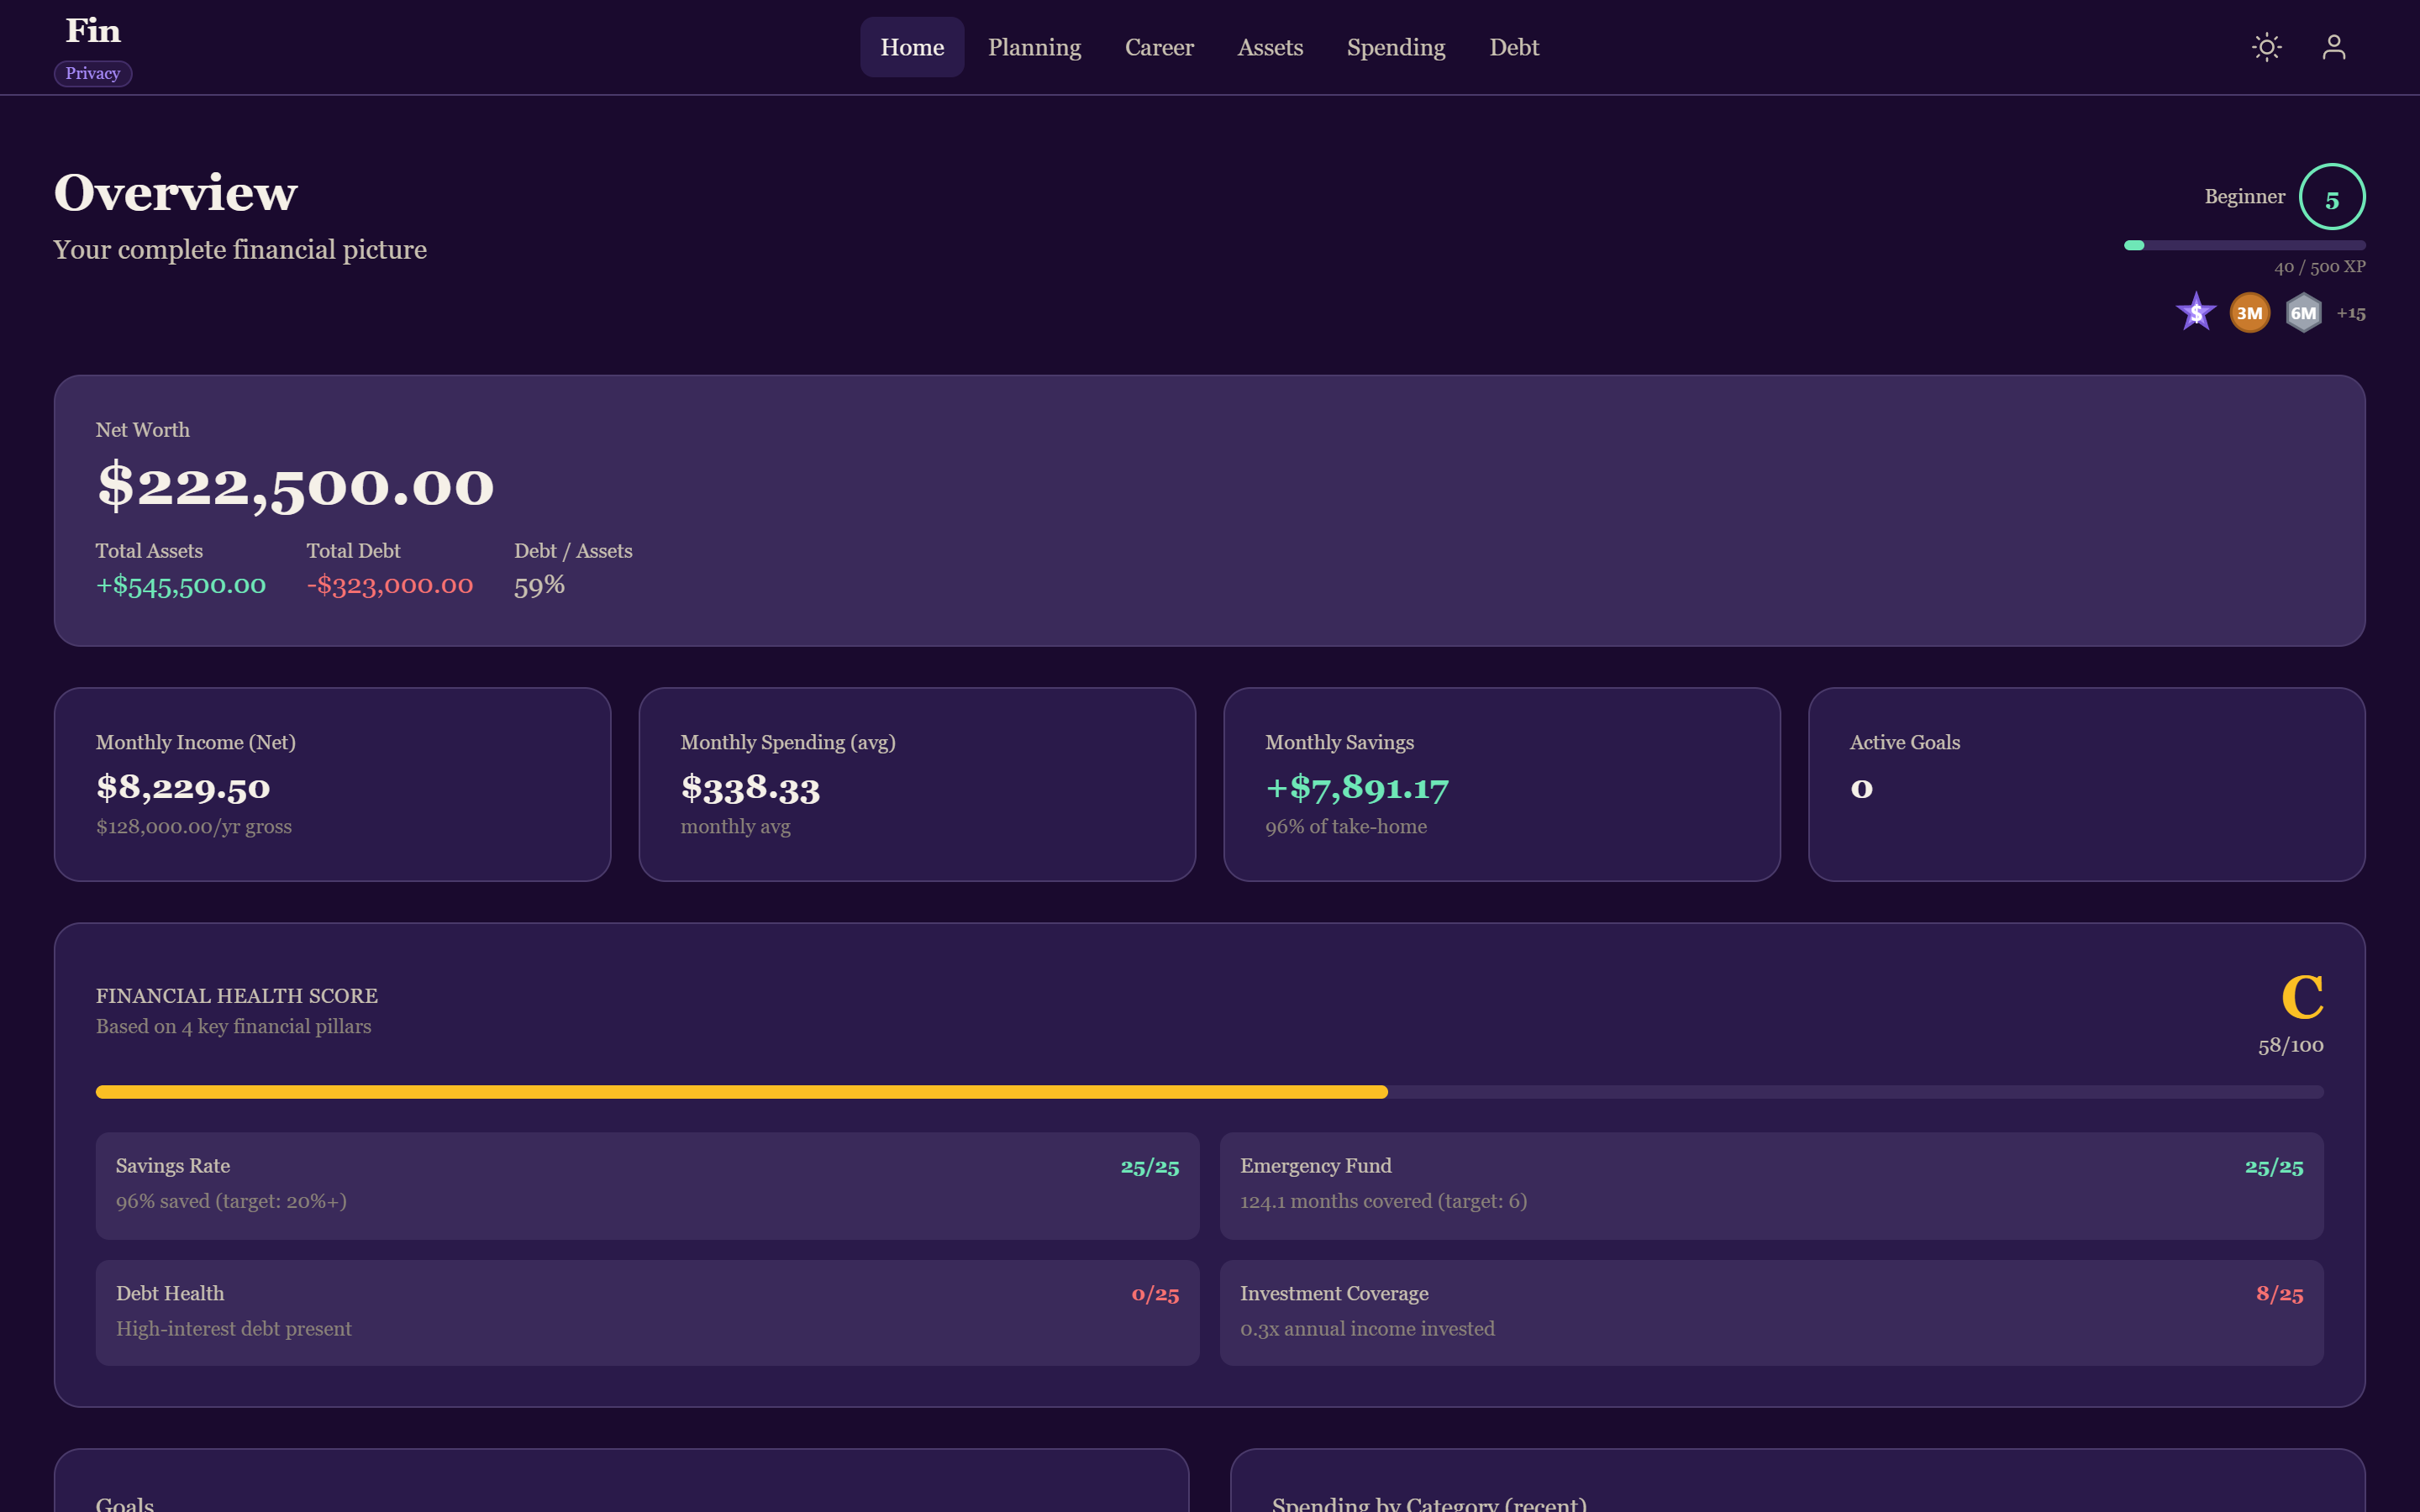Click the C health grade letter
Screen dimensions: 2420x1512
click(2302, 997)
